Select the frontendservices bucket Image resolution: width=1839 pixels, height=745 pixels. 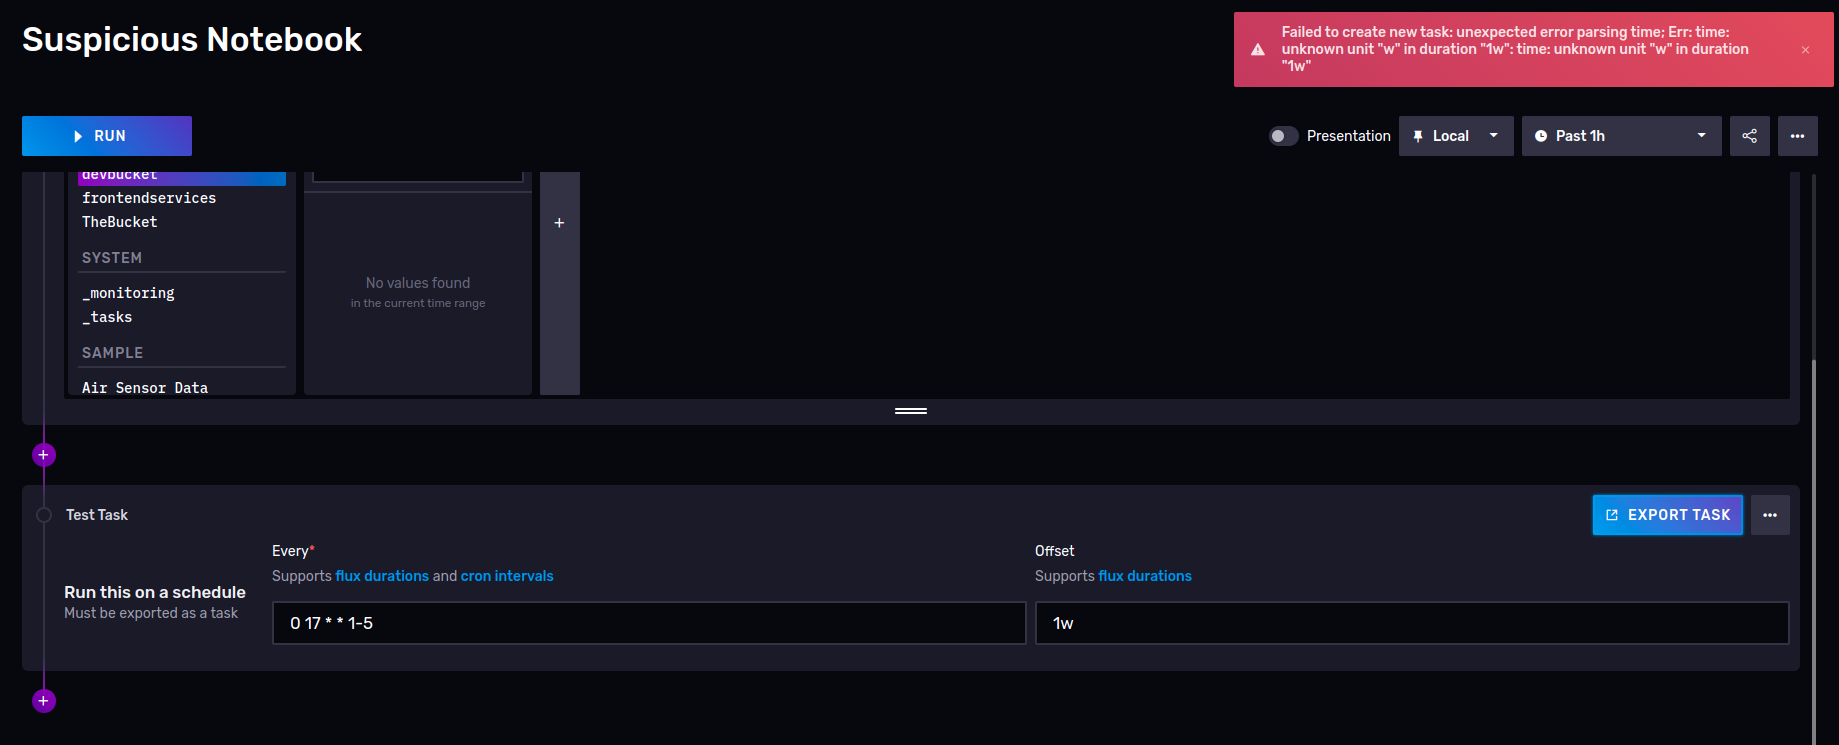coord(149,198)
